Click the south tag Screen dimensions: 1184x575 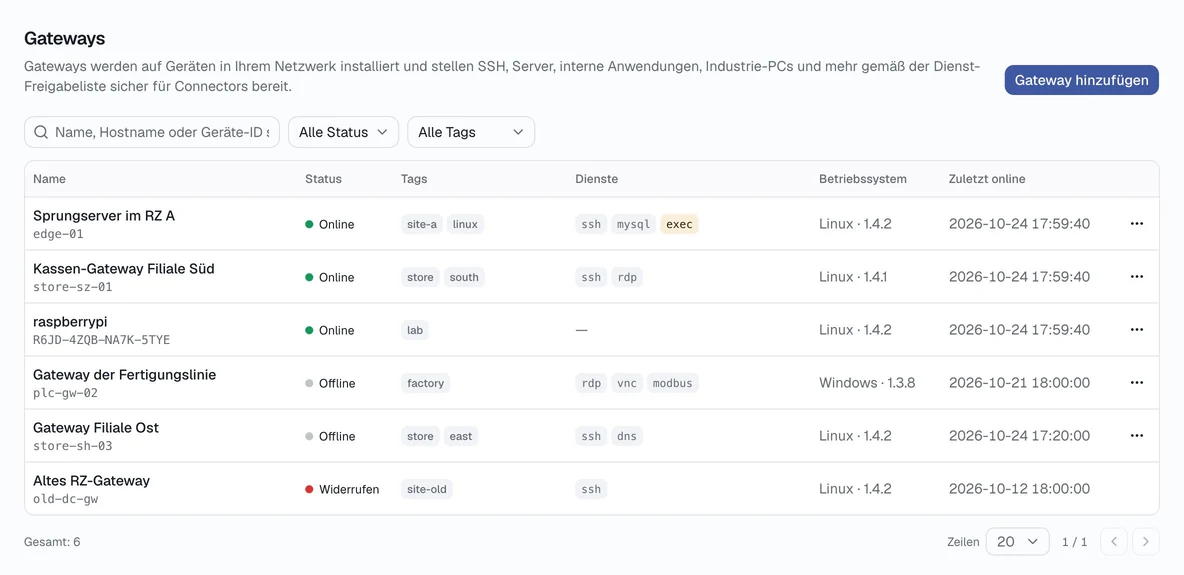tap(464, 277)
